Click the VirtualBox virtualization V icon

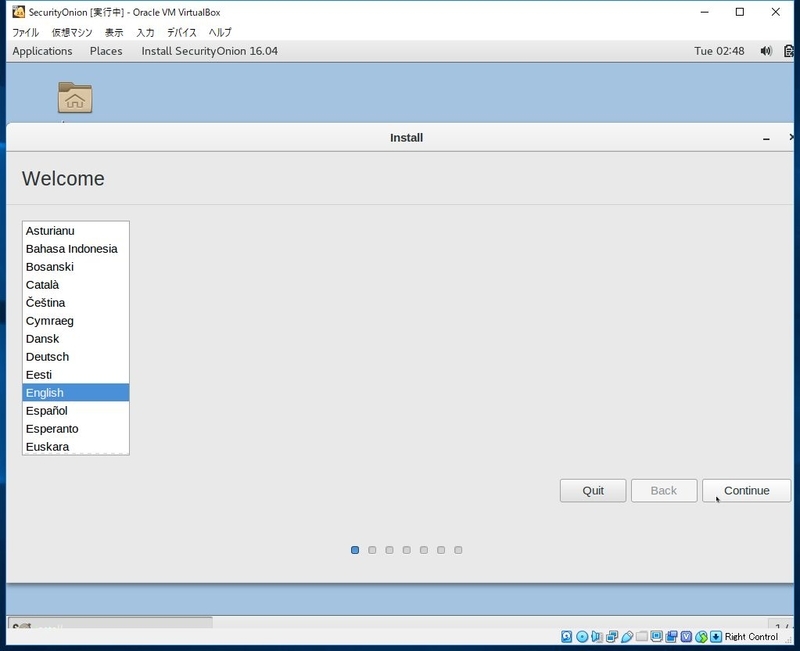[x=686, y=636]
